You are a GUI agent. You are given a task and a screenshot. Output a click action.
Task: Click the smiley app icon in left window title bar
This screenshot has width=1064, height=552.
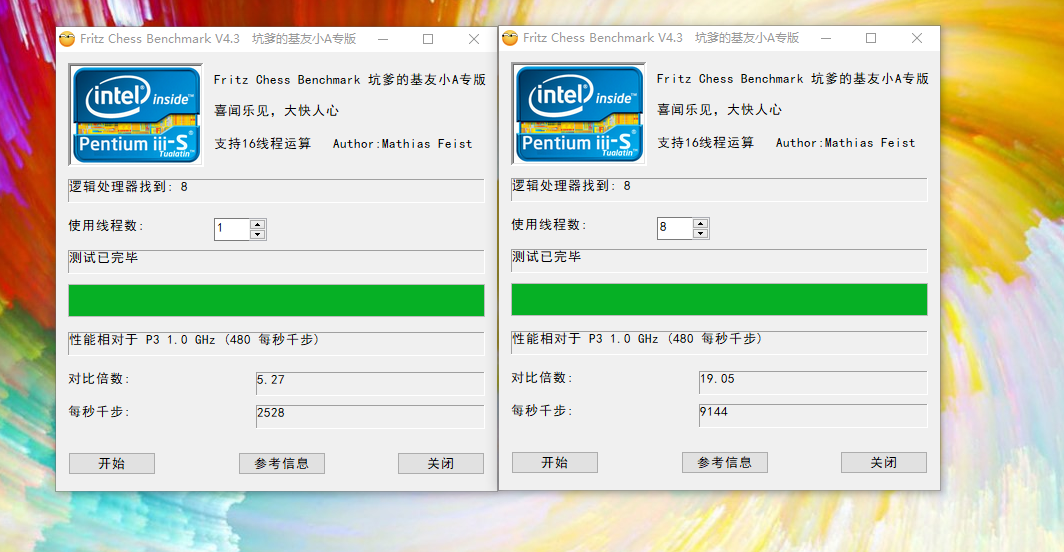66,39
